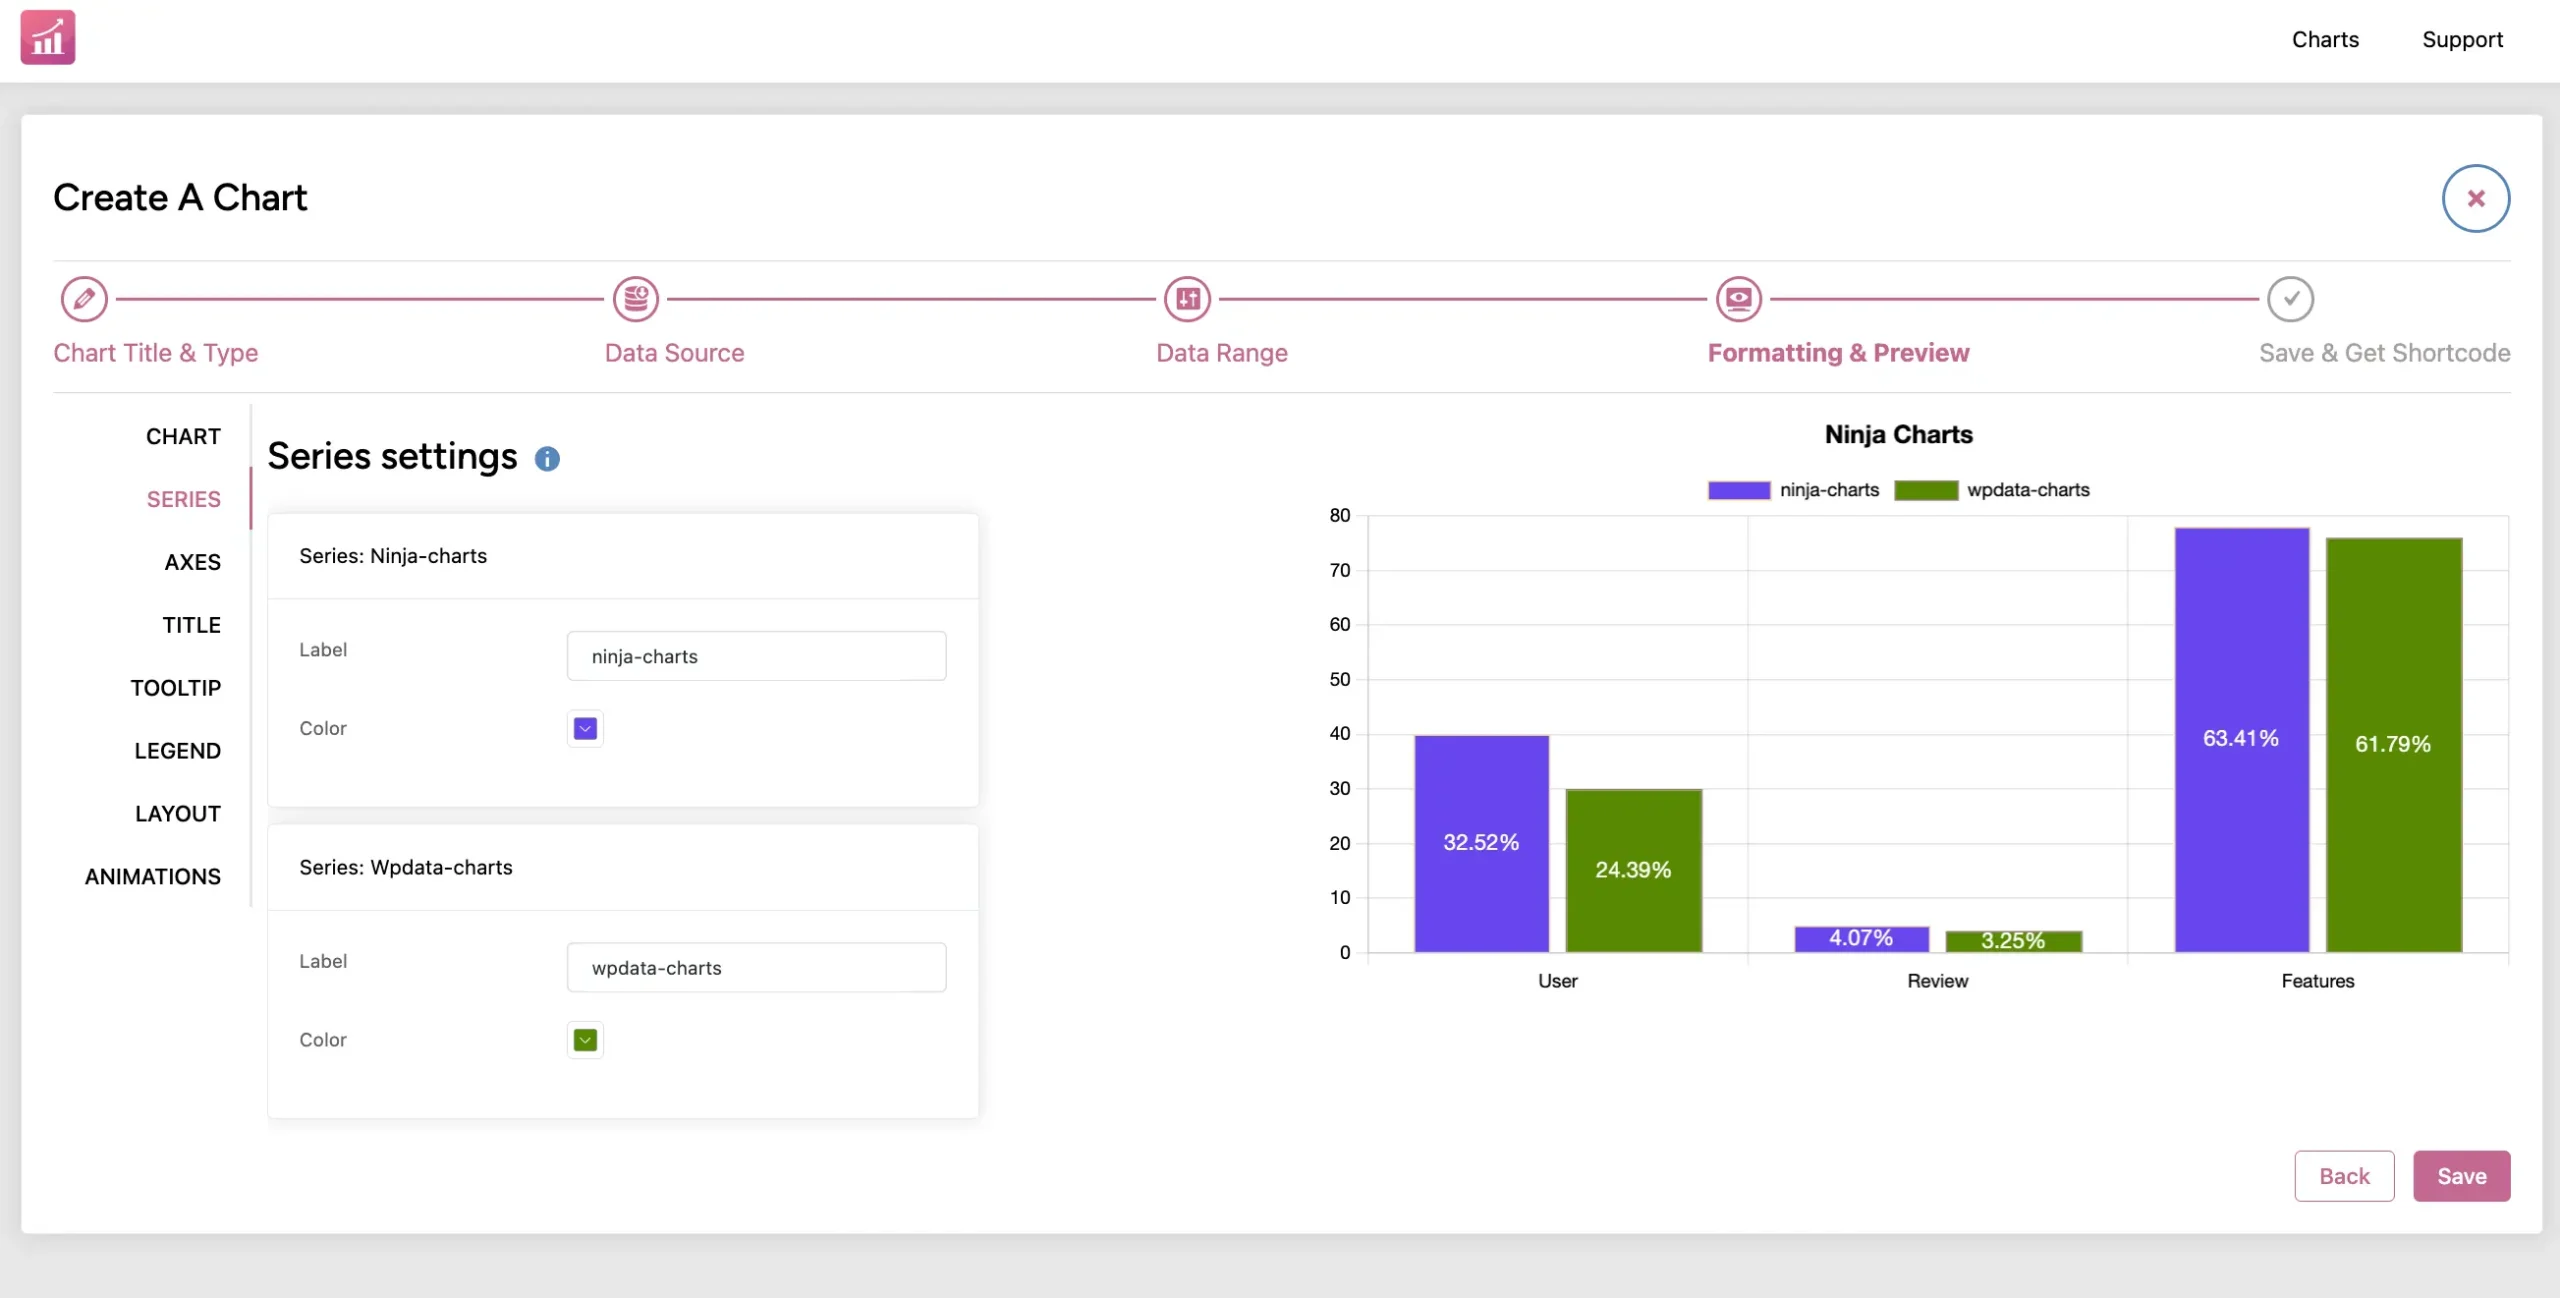Click the Data Source step label

pos(675,353)
